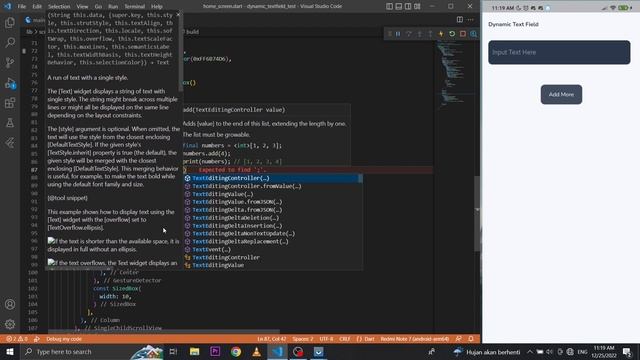The width and height of the screenshot is (640, 360).
Task: Open Google Chrome from taskbar
Action: [236, 352]
